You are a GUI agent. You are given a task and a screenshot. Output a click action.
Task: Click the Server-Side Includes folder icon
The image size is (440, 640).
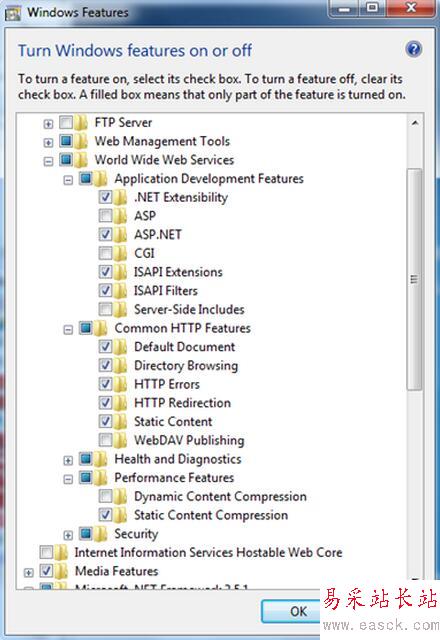120,310
